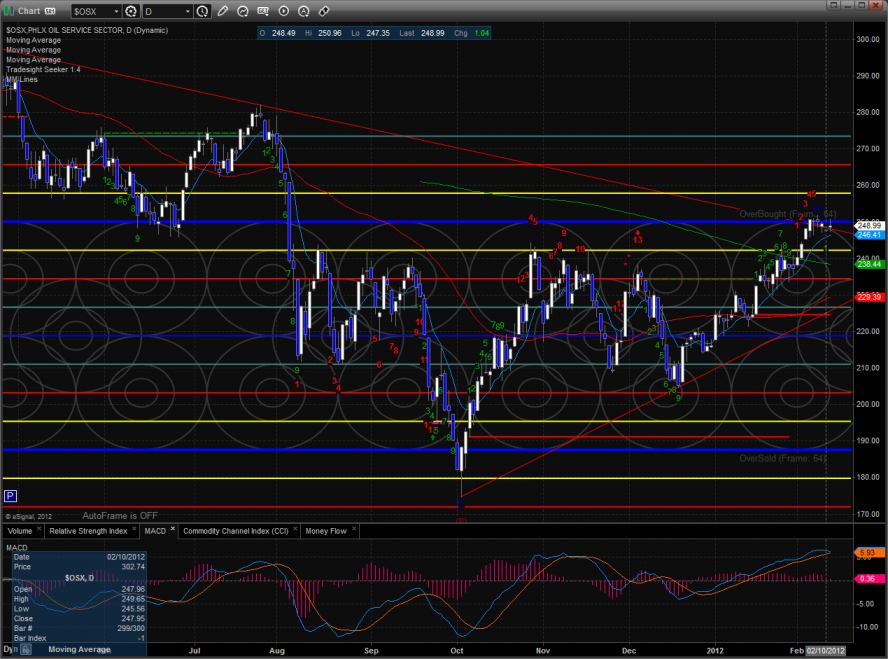Close the Commodity Channel Index tab
Image resolution: width=888 pixels, height=659 pixels.
[x=295, y=529]
